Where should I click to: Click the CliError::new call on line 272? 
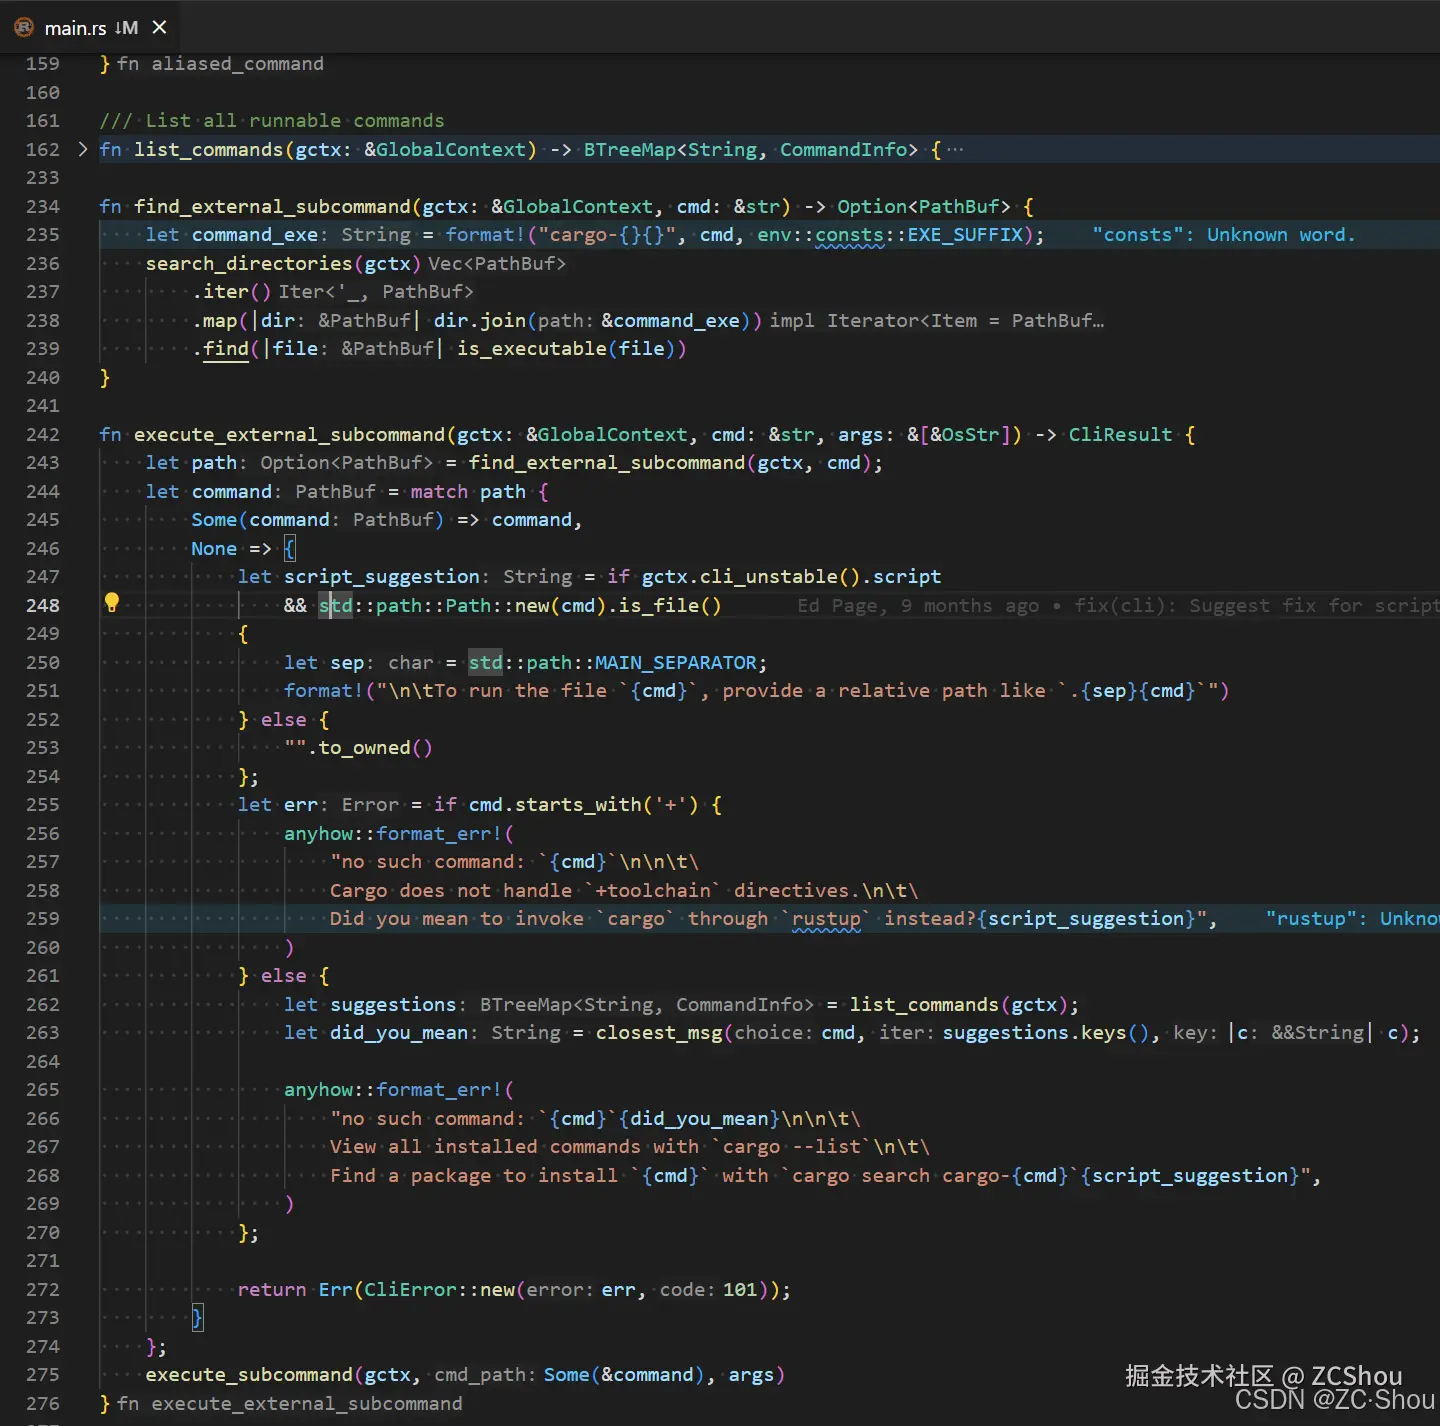click(x=439, y=1290)
